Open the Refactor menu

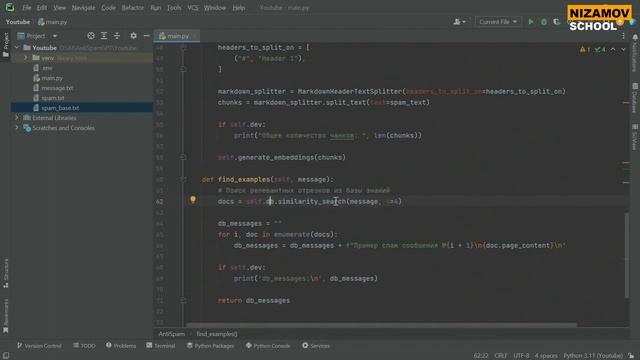tap(133, 8)
